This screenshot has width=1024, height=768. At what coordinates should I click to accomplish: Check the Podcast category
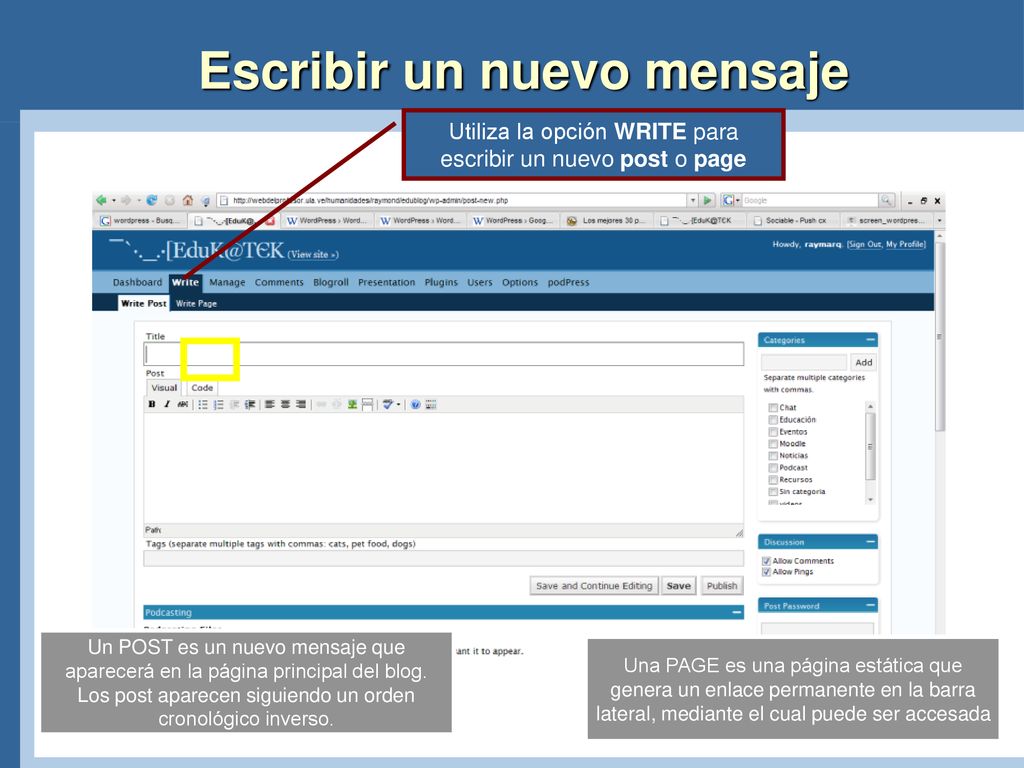click(x=773, y=468)
